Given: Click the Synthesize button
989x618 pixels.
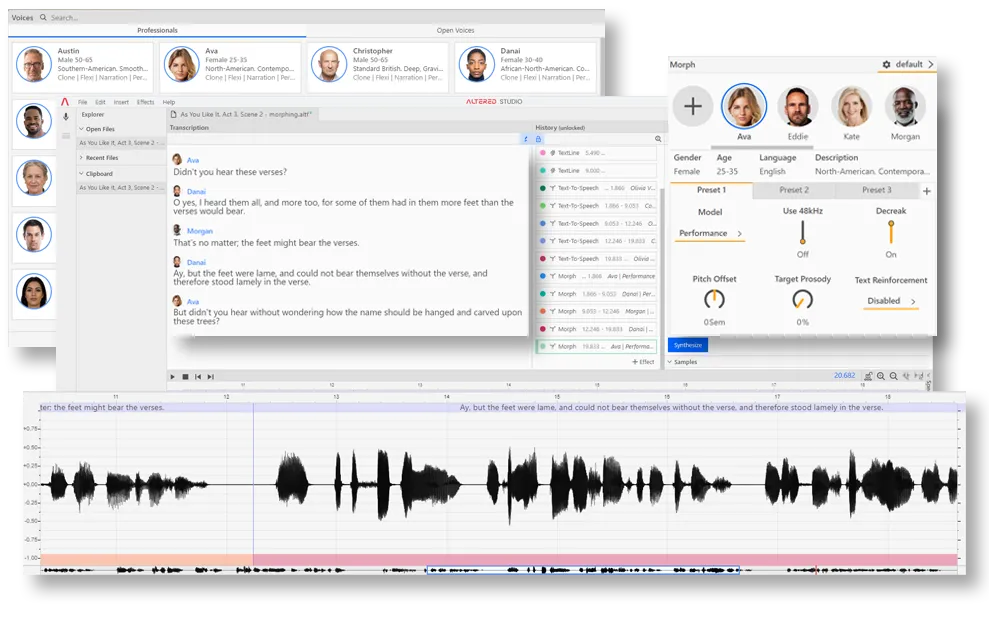Looking at the screenshot, I should point(688,345).
